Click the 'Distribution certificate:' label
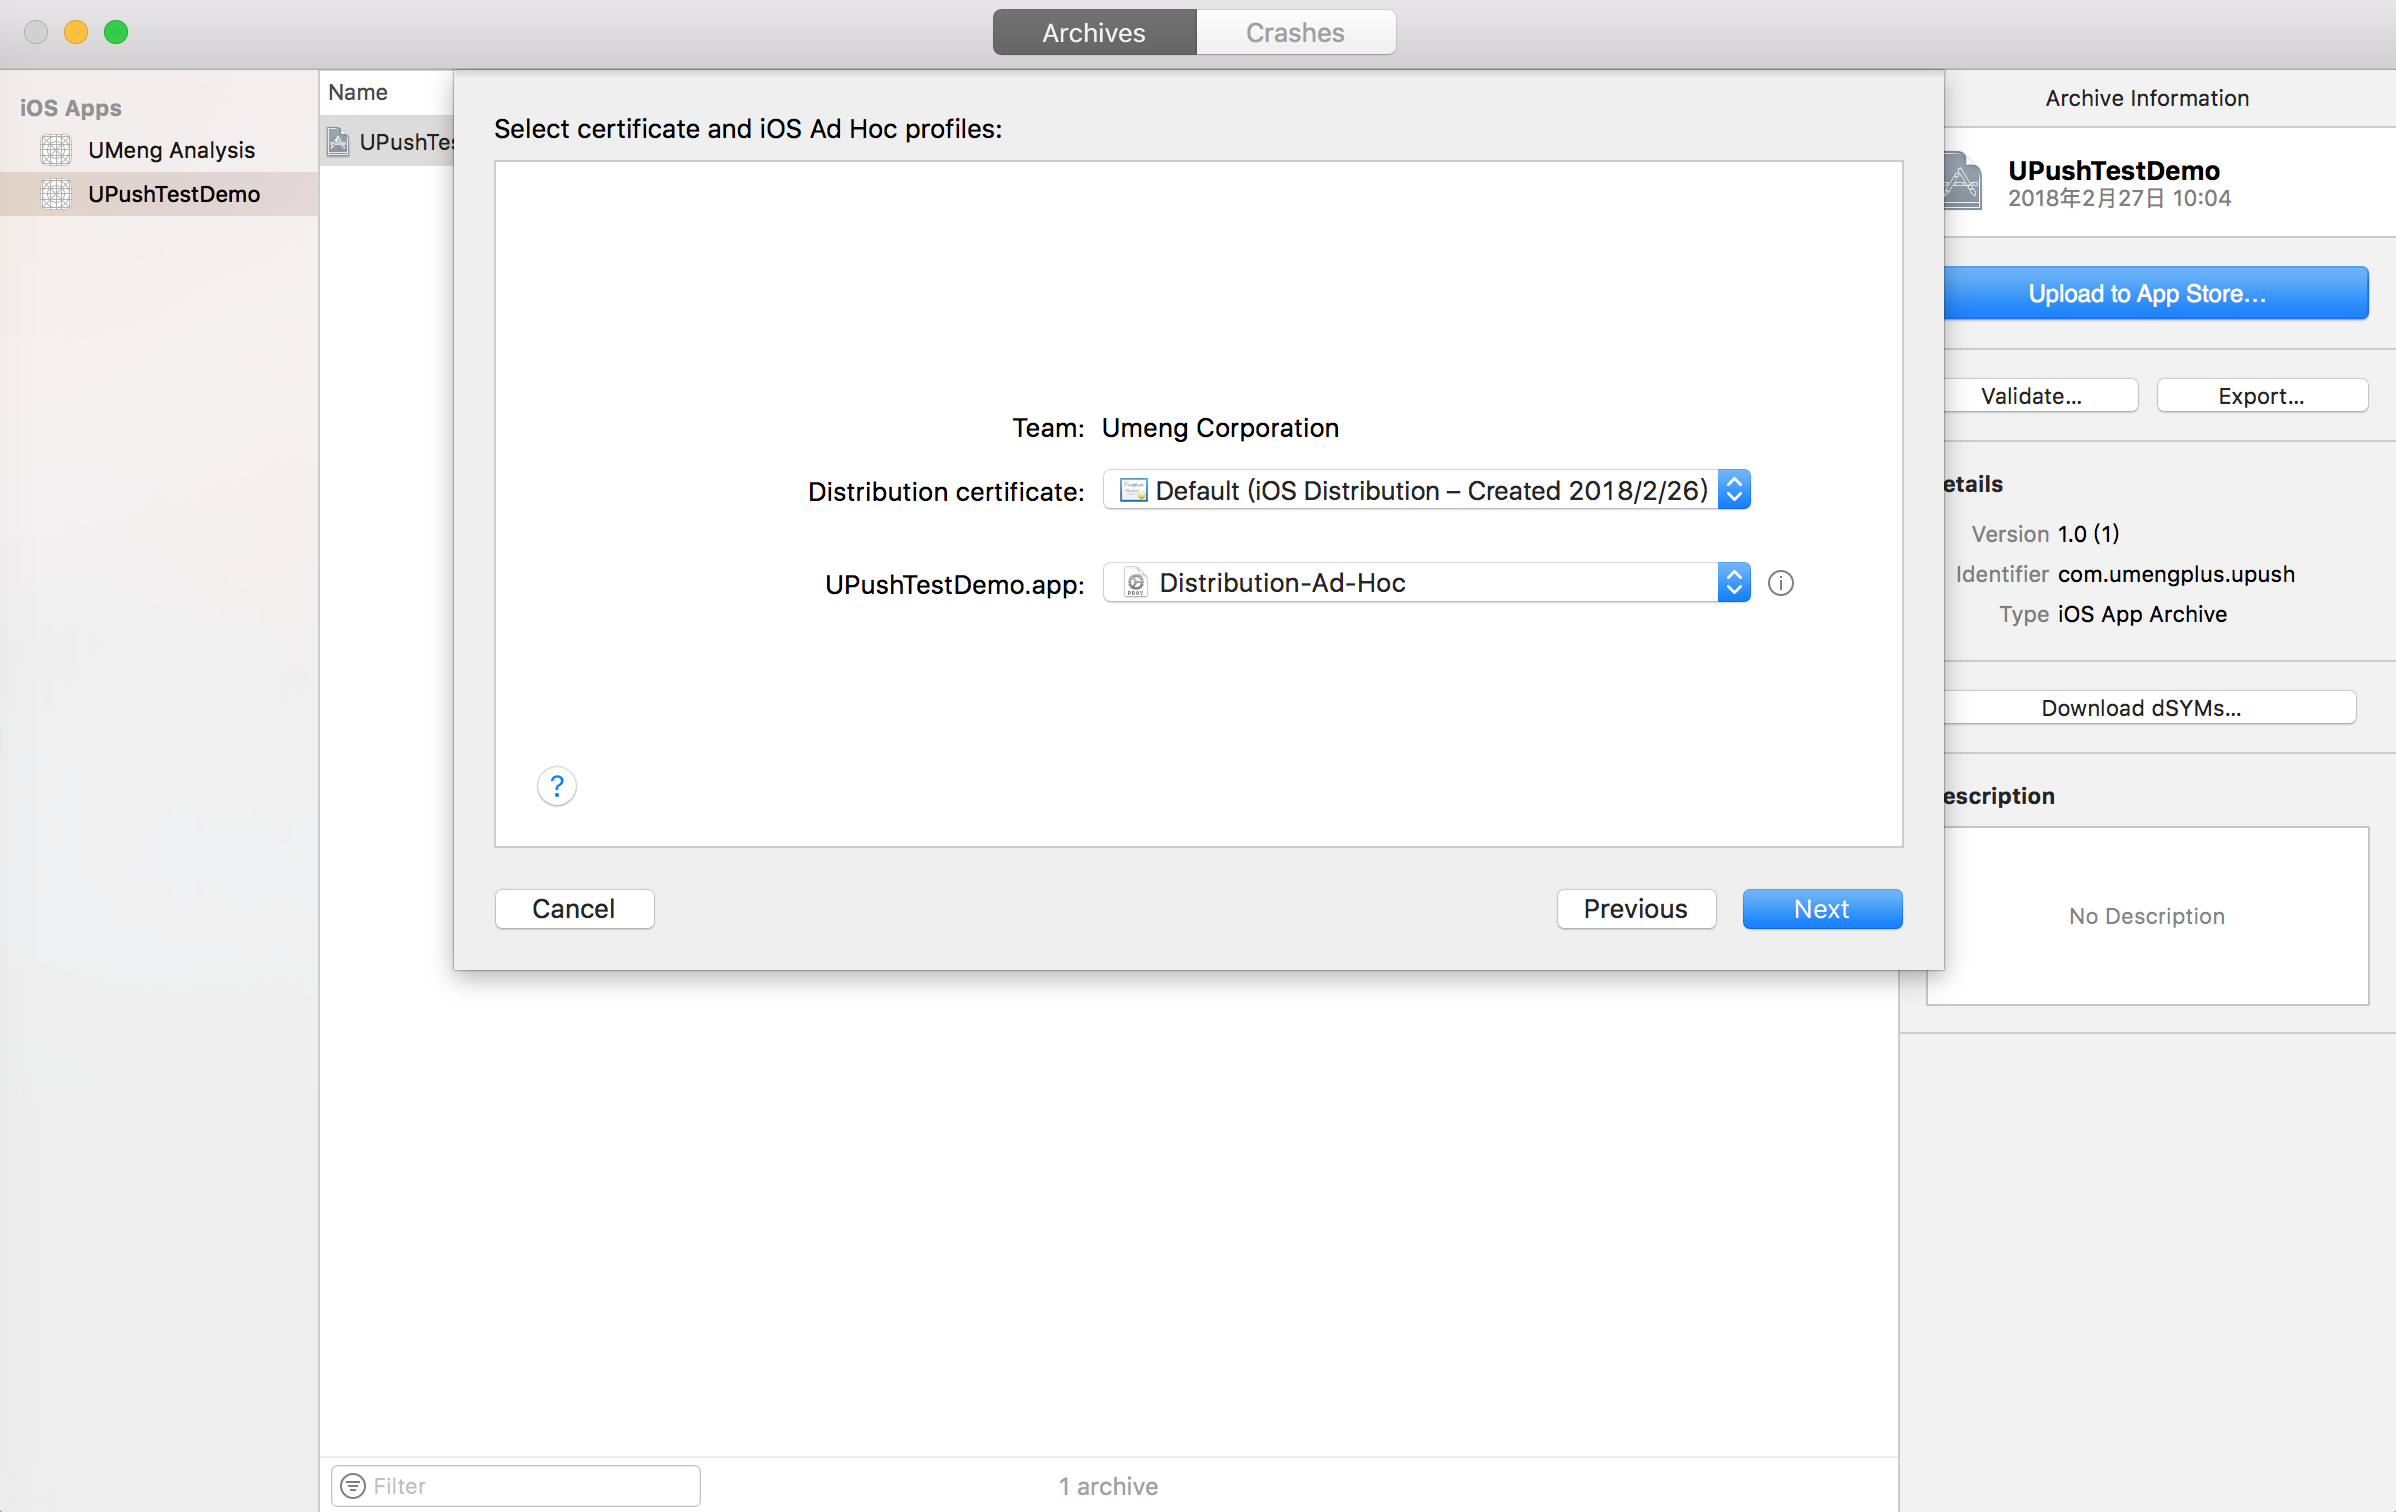 [946, 492]
